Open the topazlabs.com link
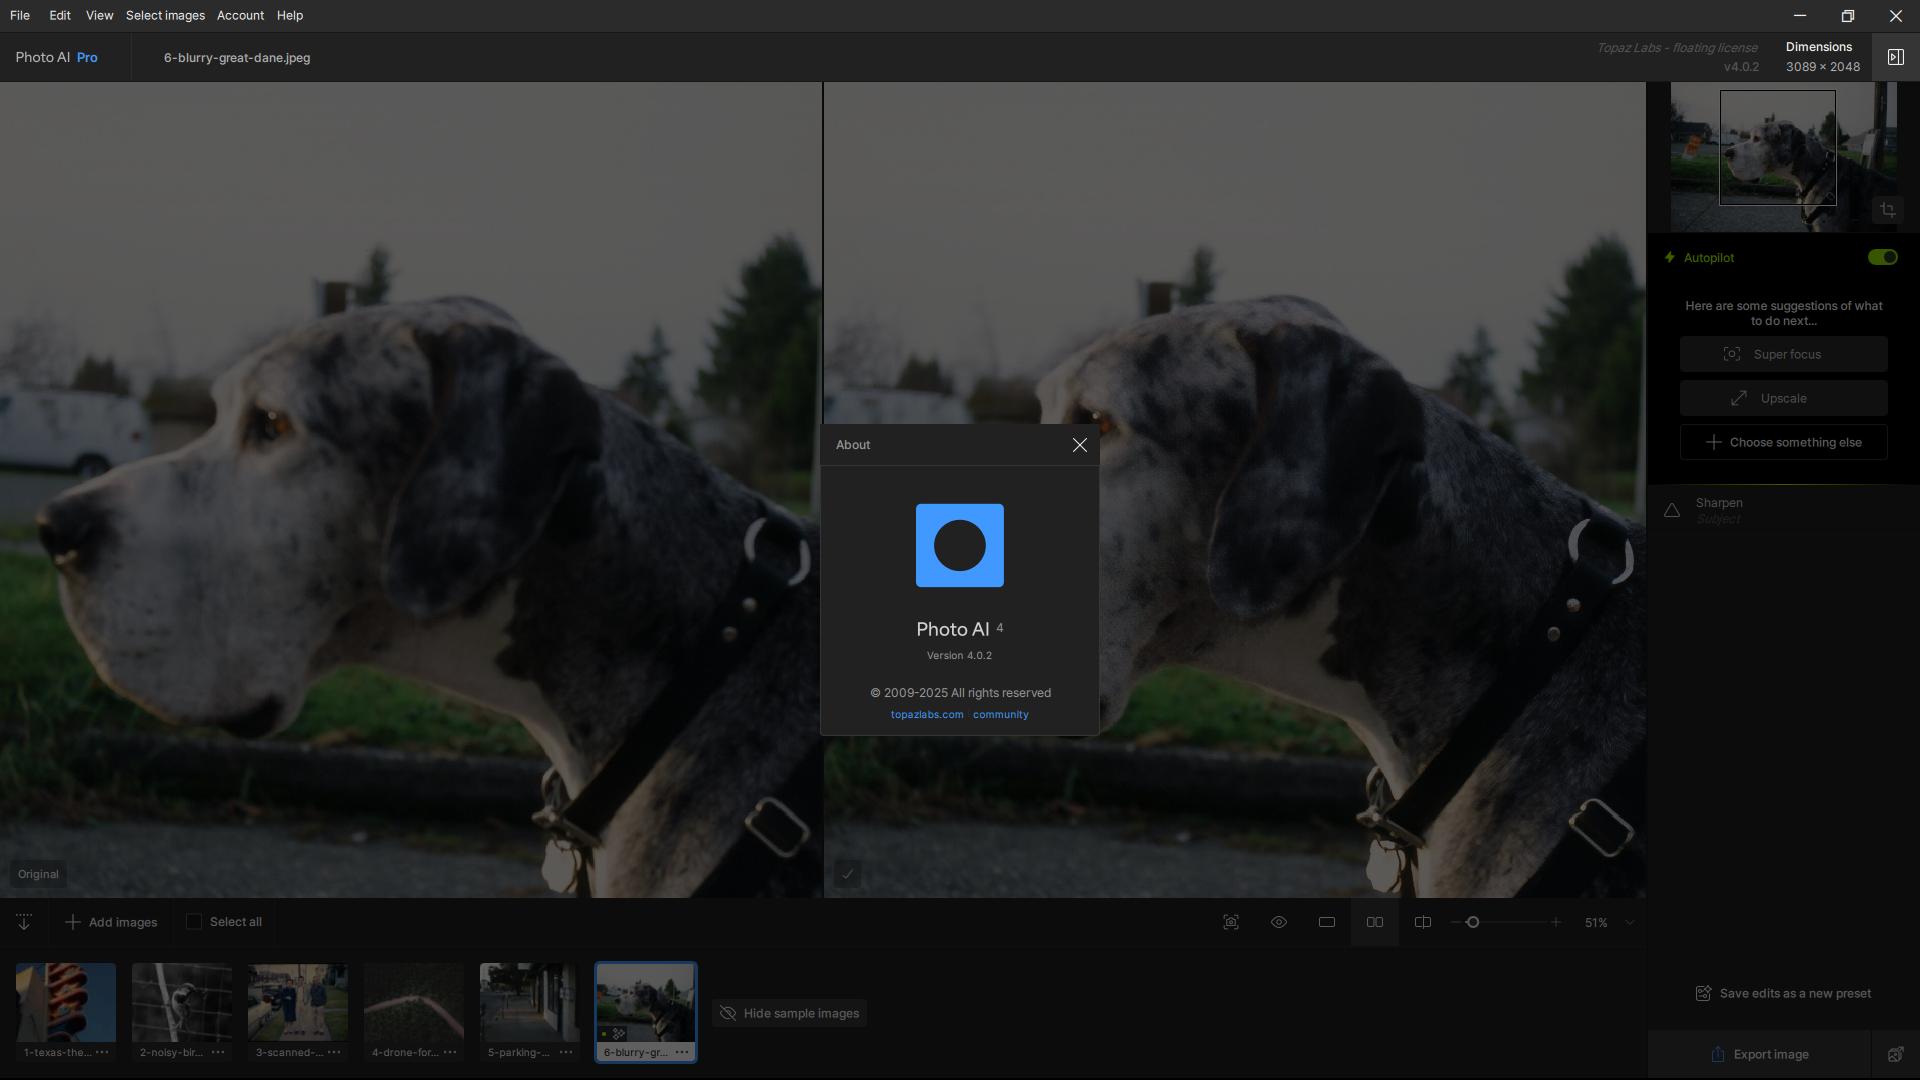Screen dimensions: 1920x1080 pos(927,715)
